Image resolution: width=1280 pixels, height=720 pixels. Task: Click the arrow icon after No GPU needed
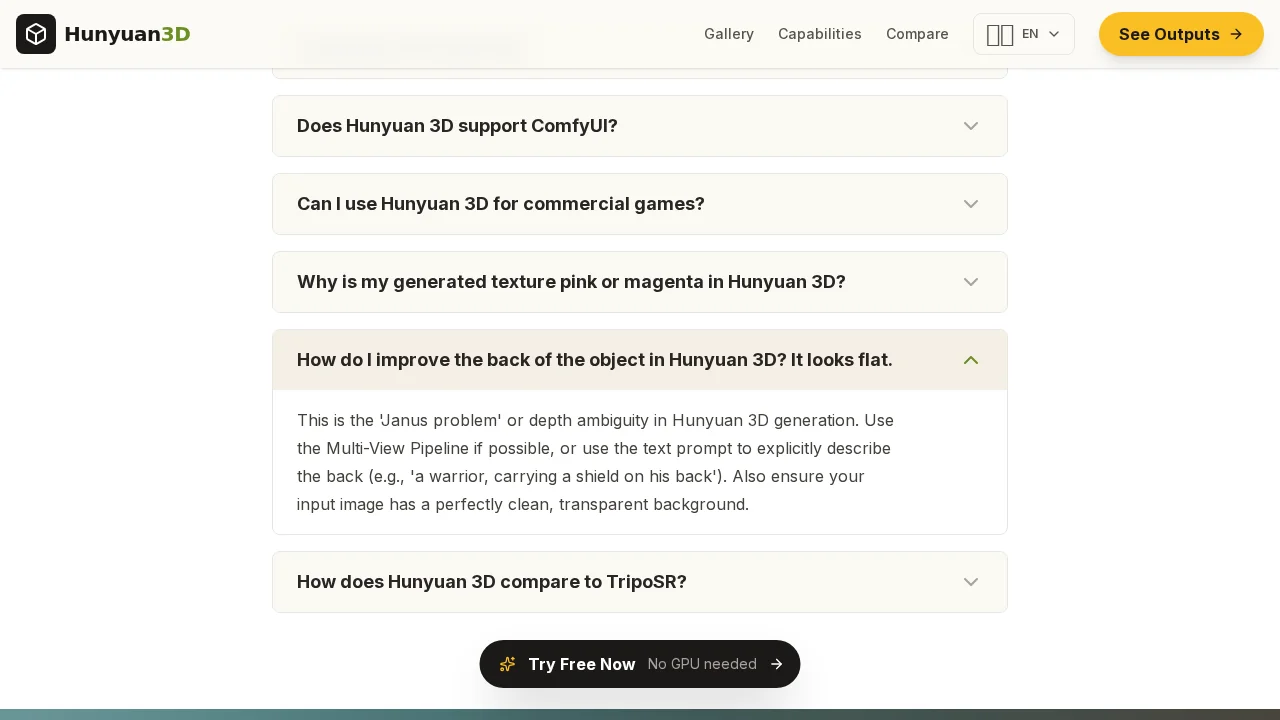(776, 664)
